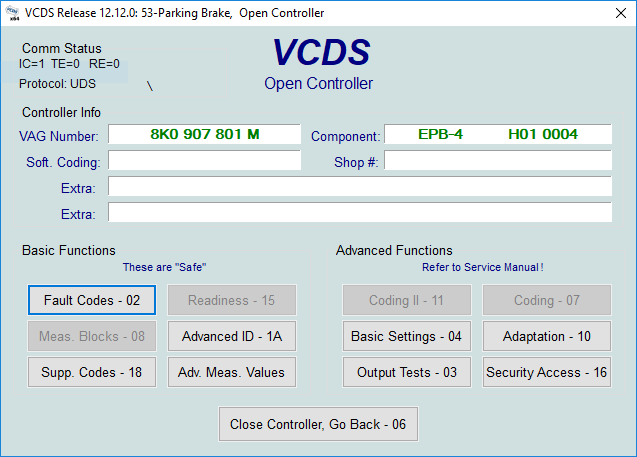The width and height of the screenshot is (637, 457).
Task: Open Supp. Codes - 18
Action: click(x=92, y=372)
